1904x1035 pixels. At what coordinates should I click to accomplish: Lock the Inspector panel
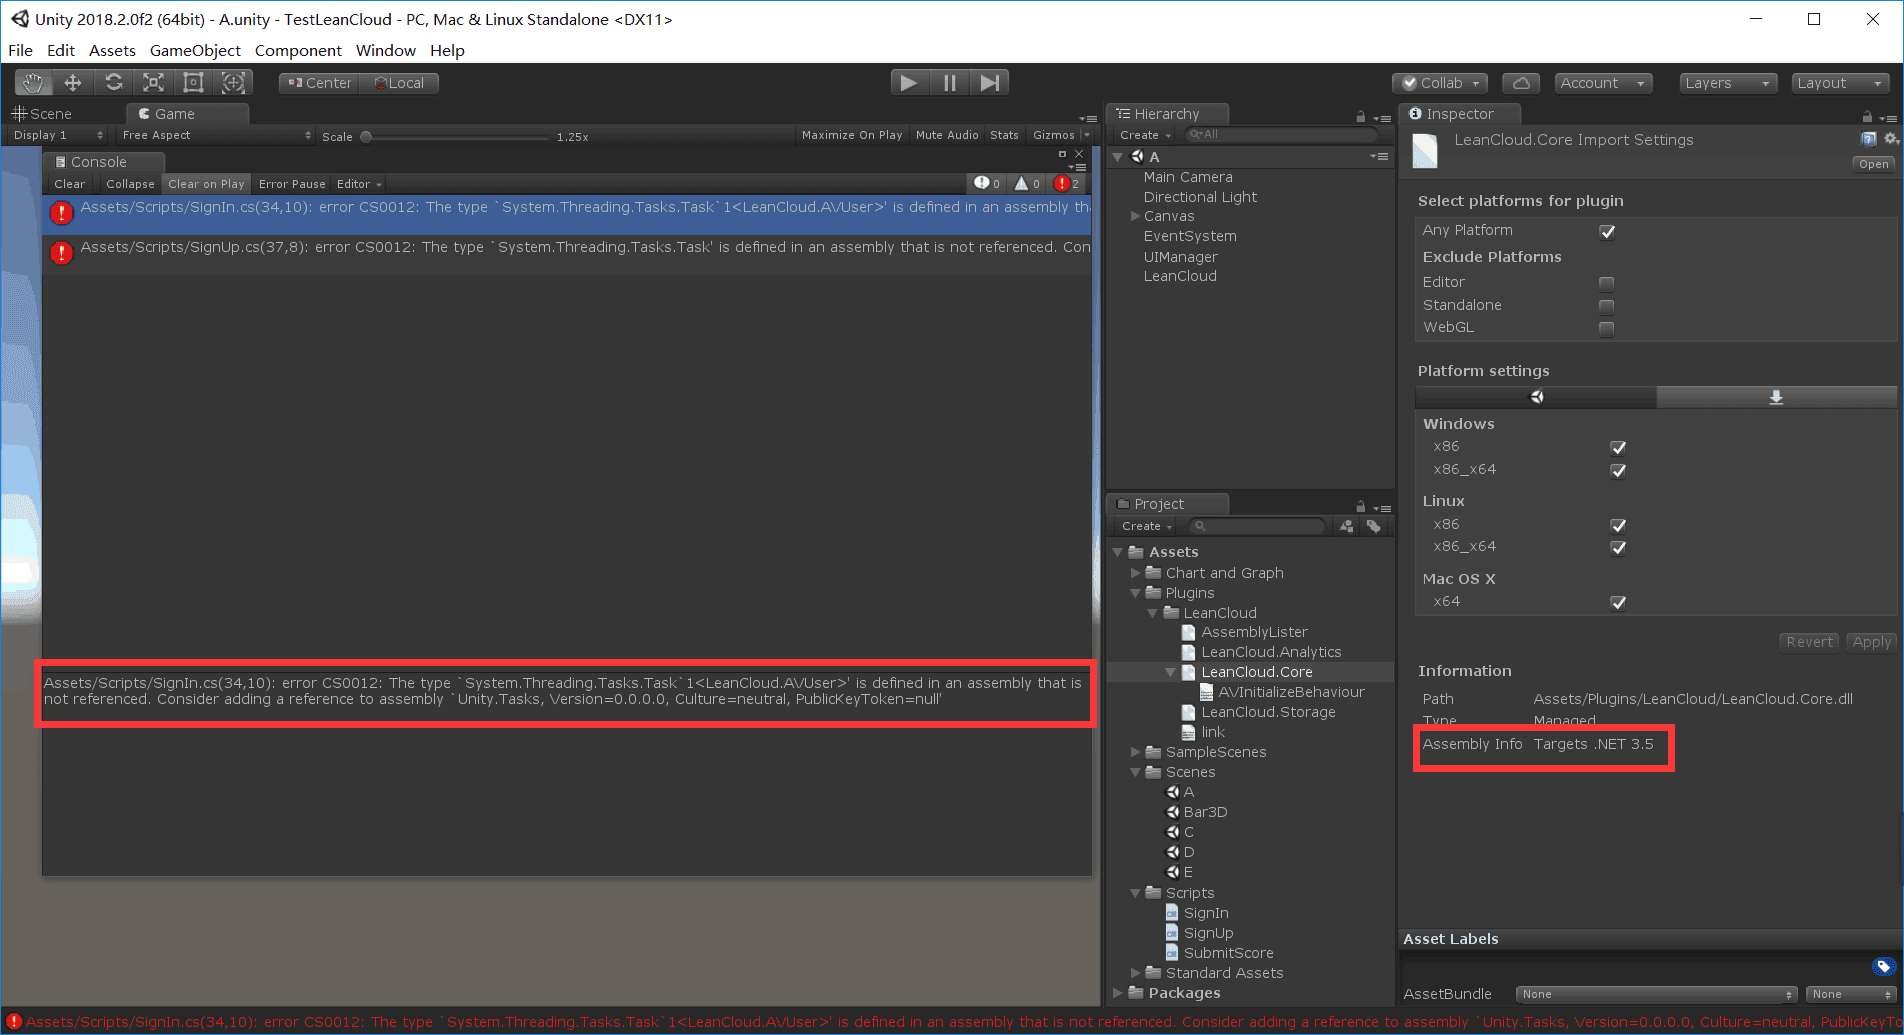click(x=1866, y=117)
